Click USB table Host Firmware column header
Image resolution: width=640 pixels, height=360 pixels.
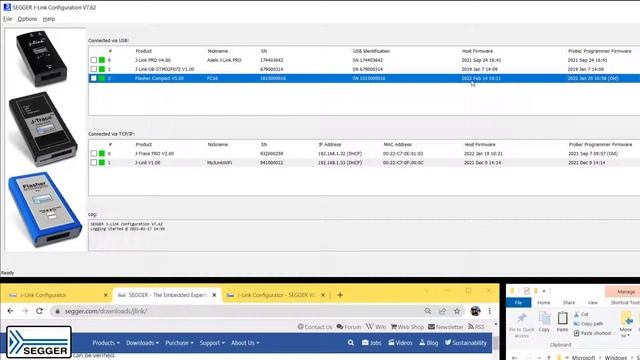(477, 51)
